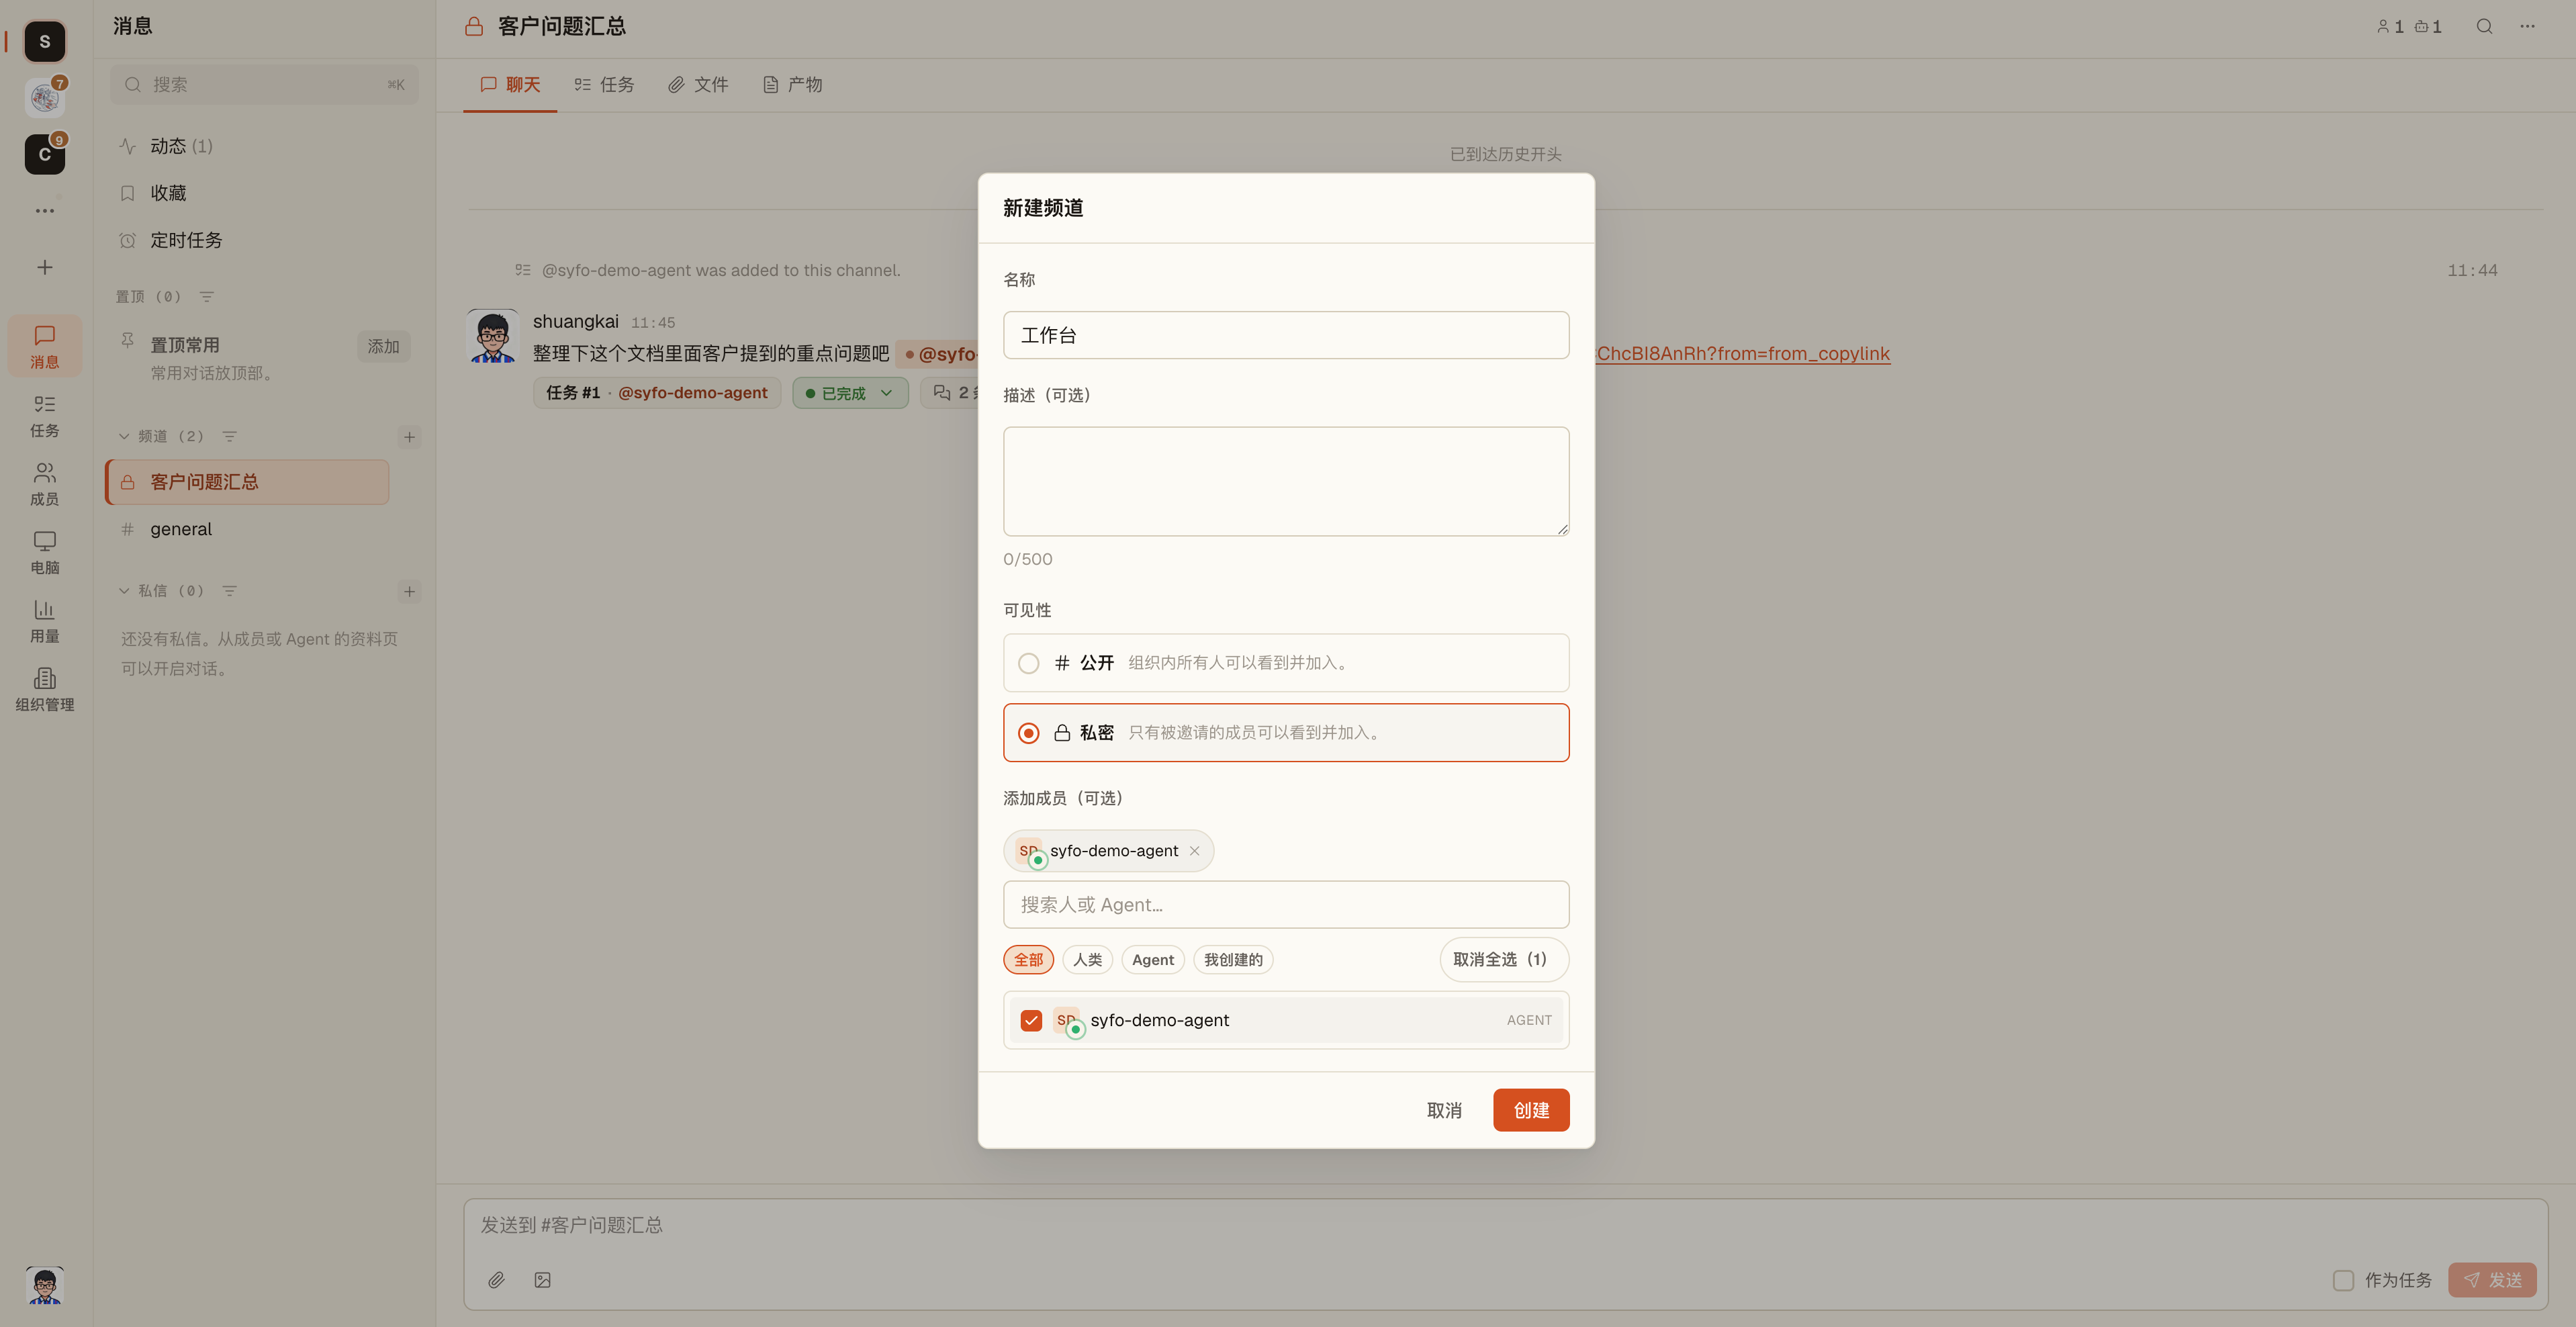Click shuangkai's message avatar
This screenshot has width=2576, height=1327.
pyautogui.click(x=493, y=336)
